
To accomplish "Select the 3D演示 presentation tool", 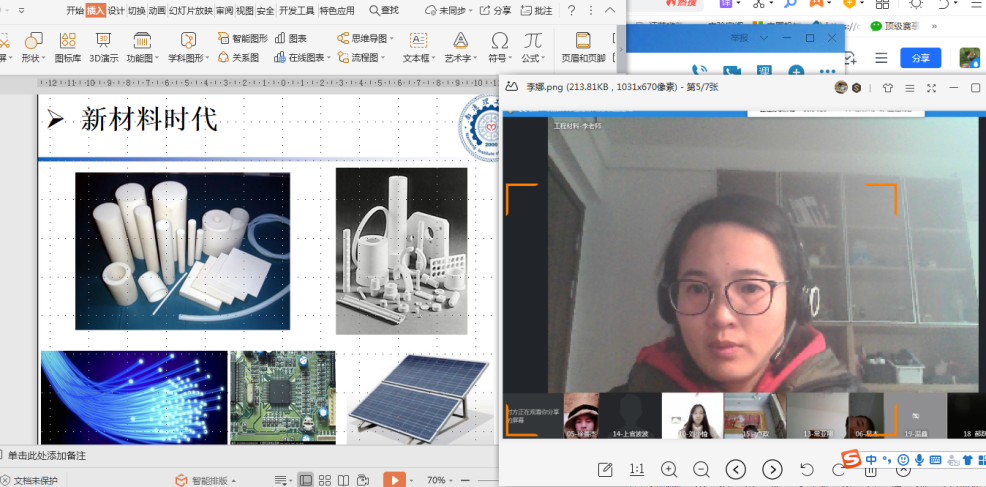I will coord(104,47).
